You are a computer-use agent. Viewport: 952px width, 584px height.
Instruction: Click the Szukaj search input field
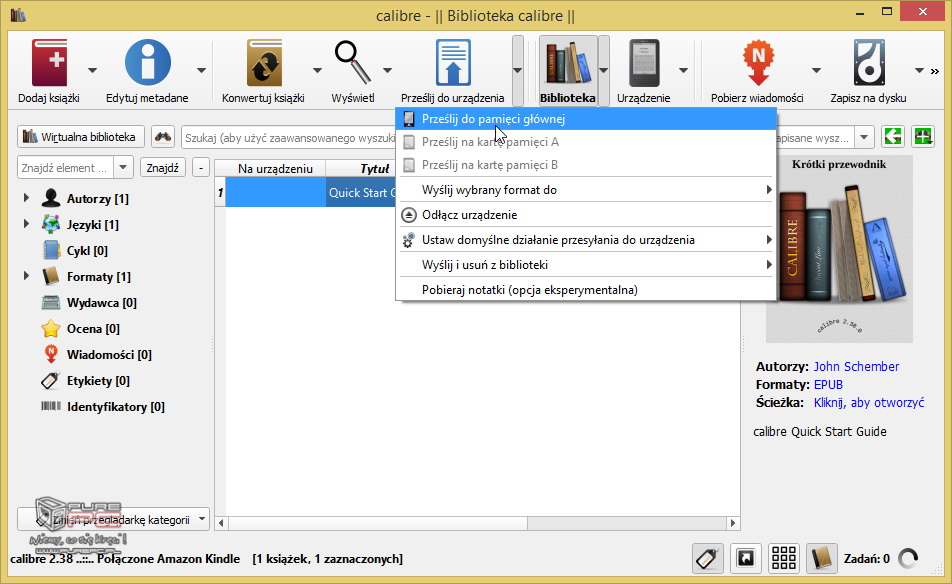(x=289, y=138)
